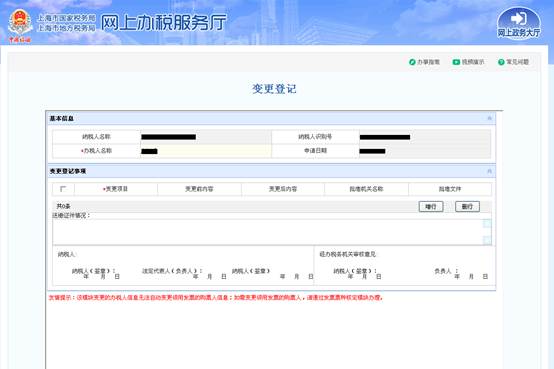554x369 pixels.
Task: Click the 申请日期 date field
Action: pos(425,151)
